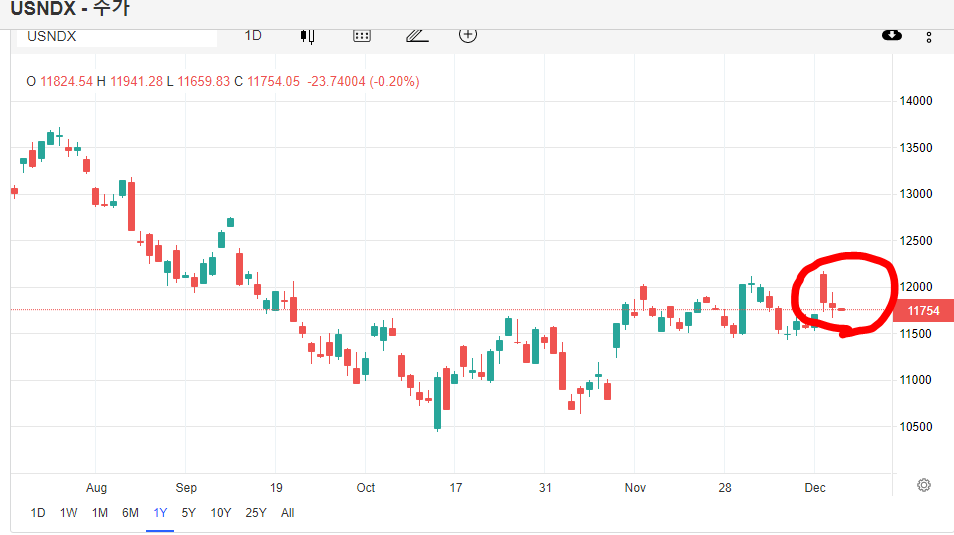Select the 5Y time range
The width and height of the screenshot is (954, 535).
point(189,512)
